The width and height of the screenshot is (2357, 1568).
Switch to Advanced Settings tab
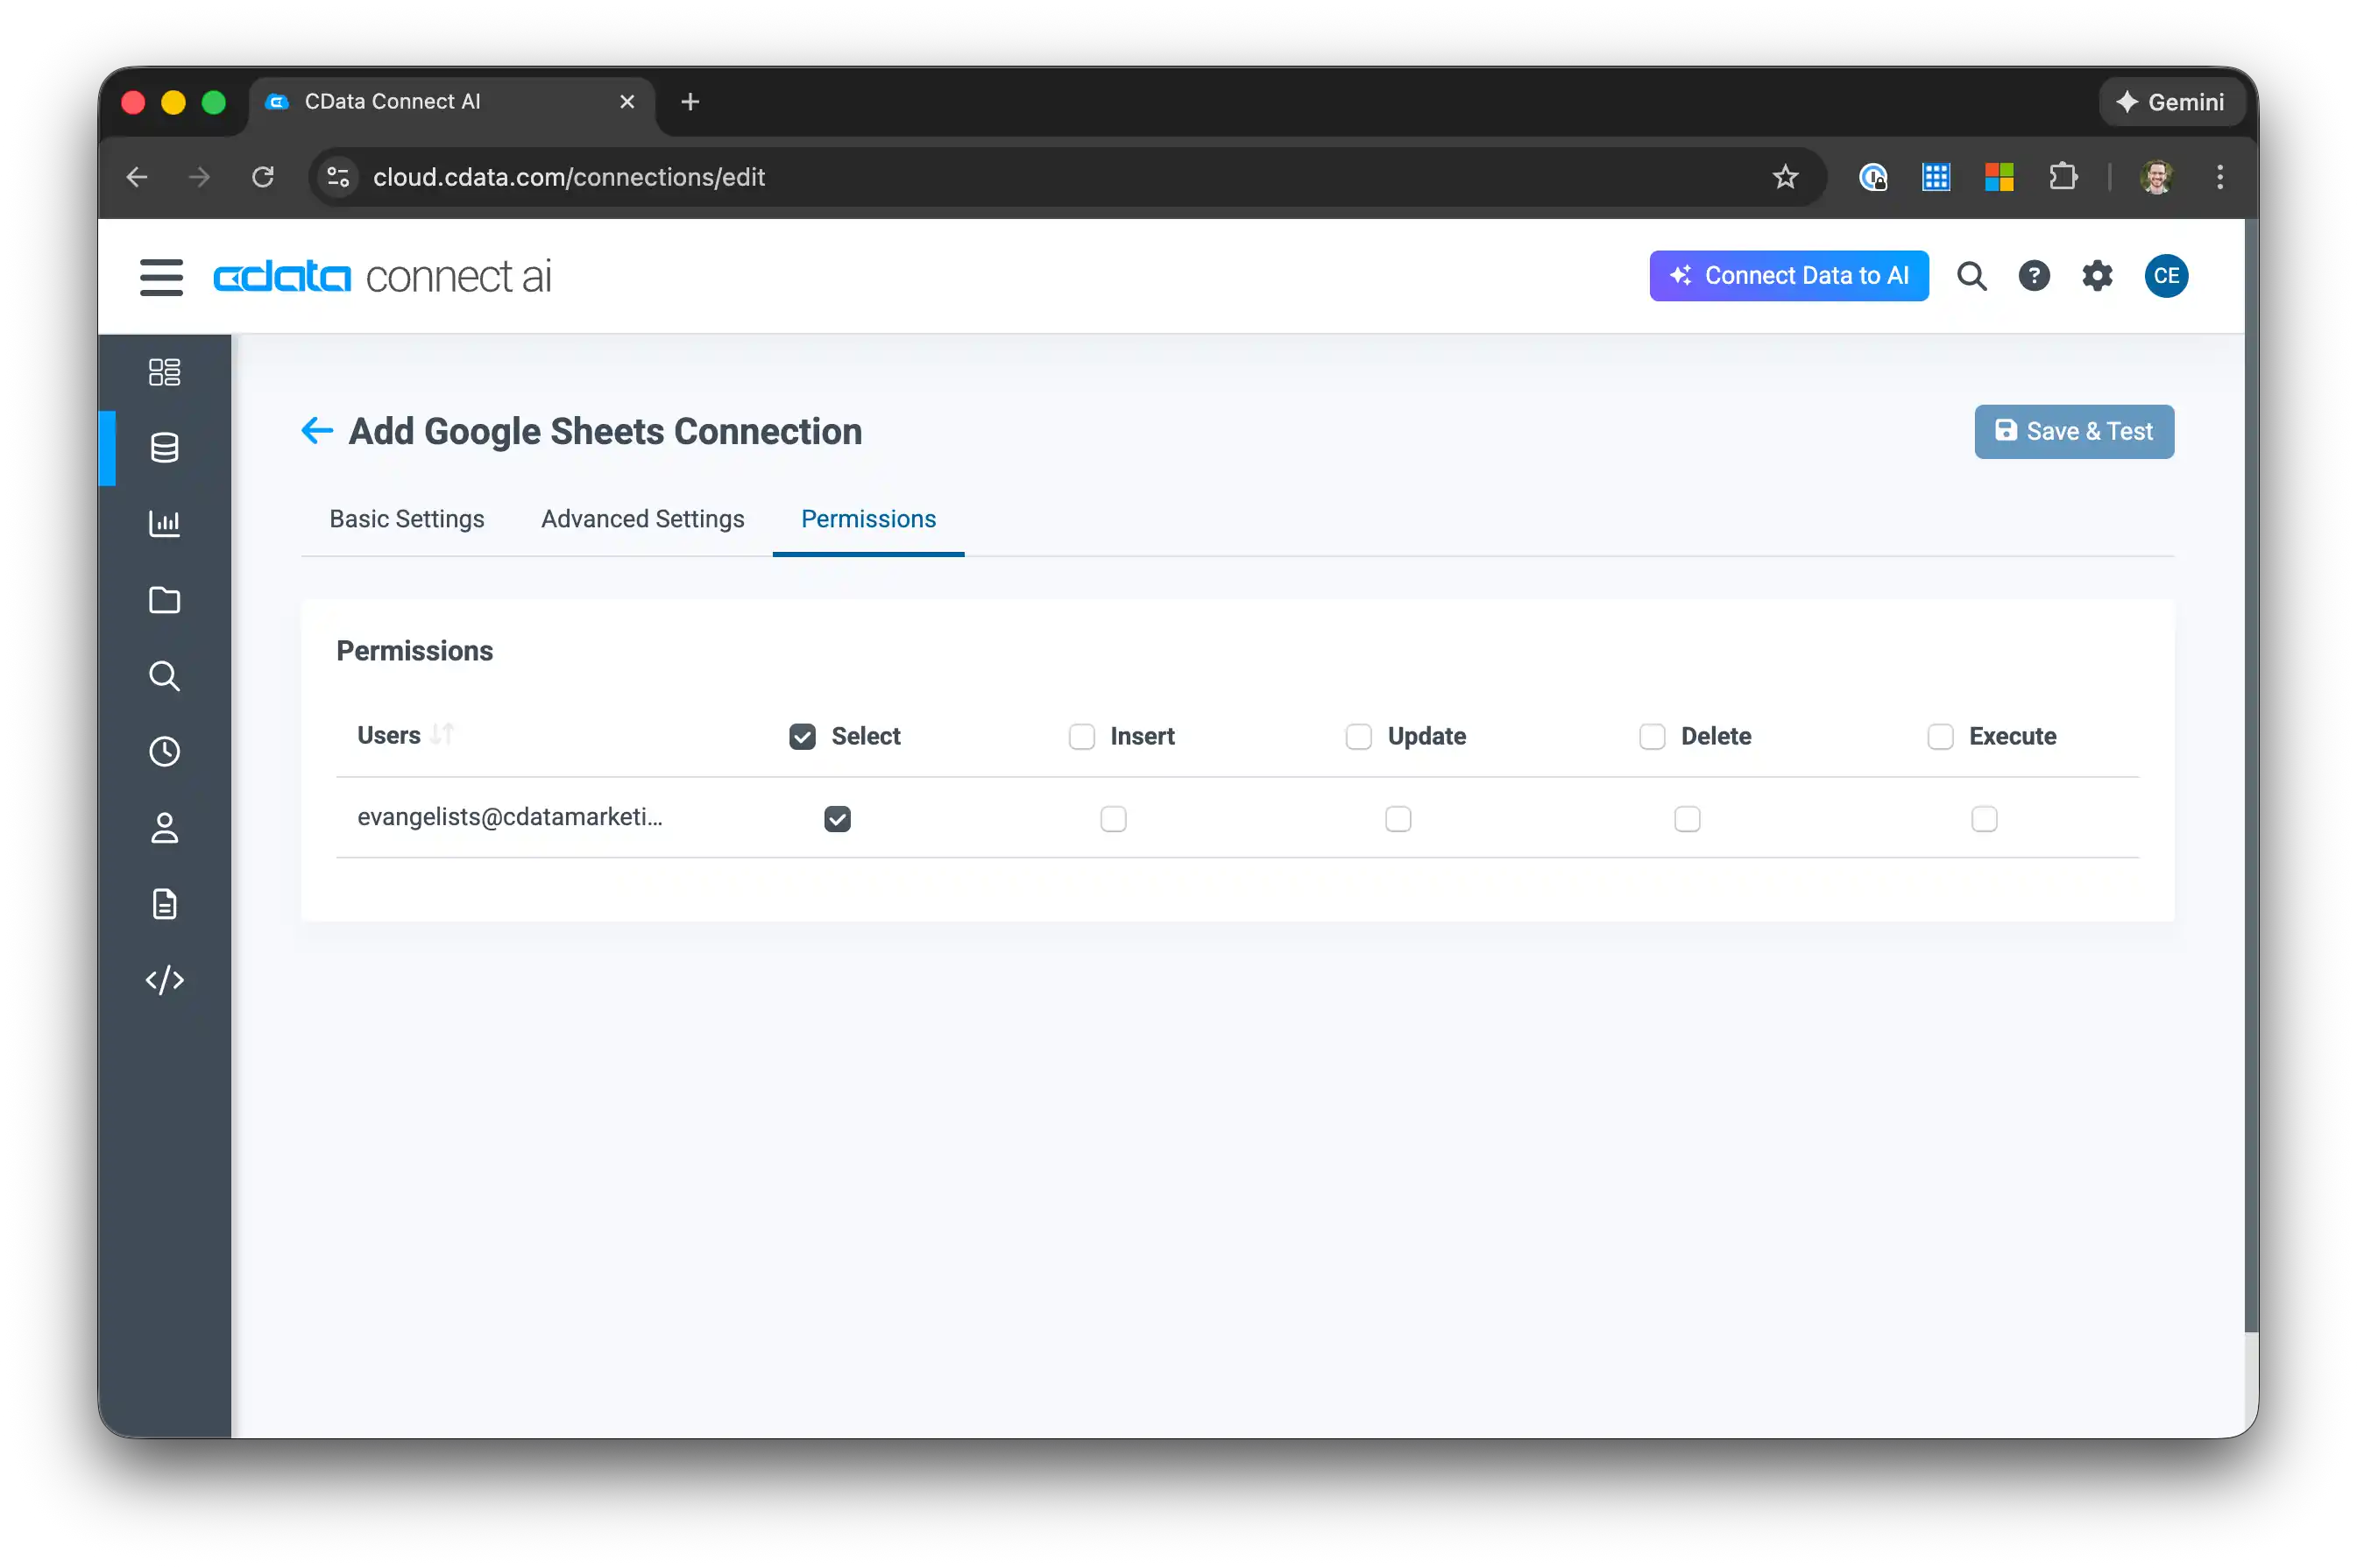pos(642,519)
